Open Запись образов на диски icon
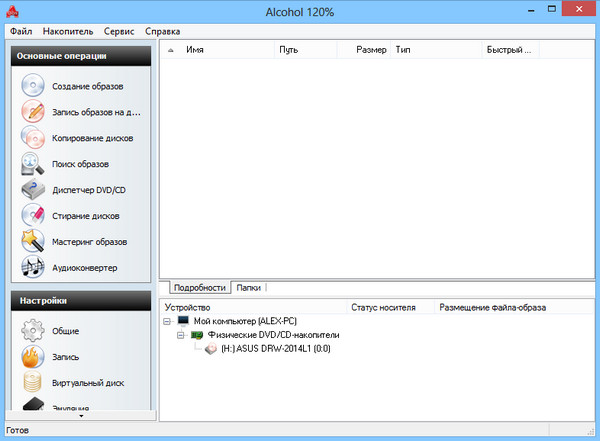600x441 pixels. [34, 112]
